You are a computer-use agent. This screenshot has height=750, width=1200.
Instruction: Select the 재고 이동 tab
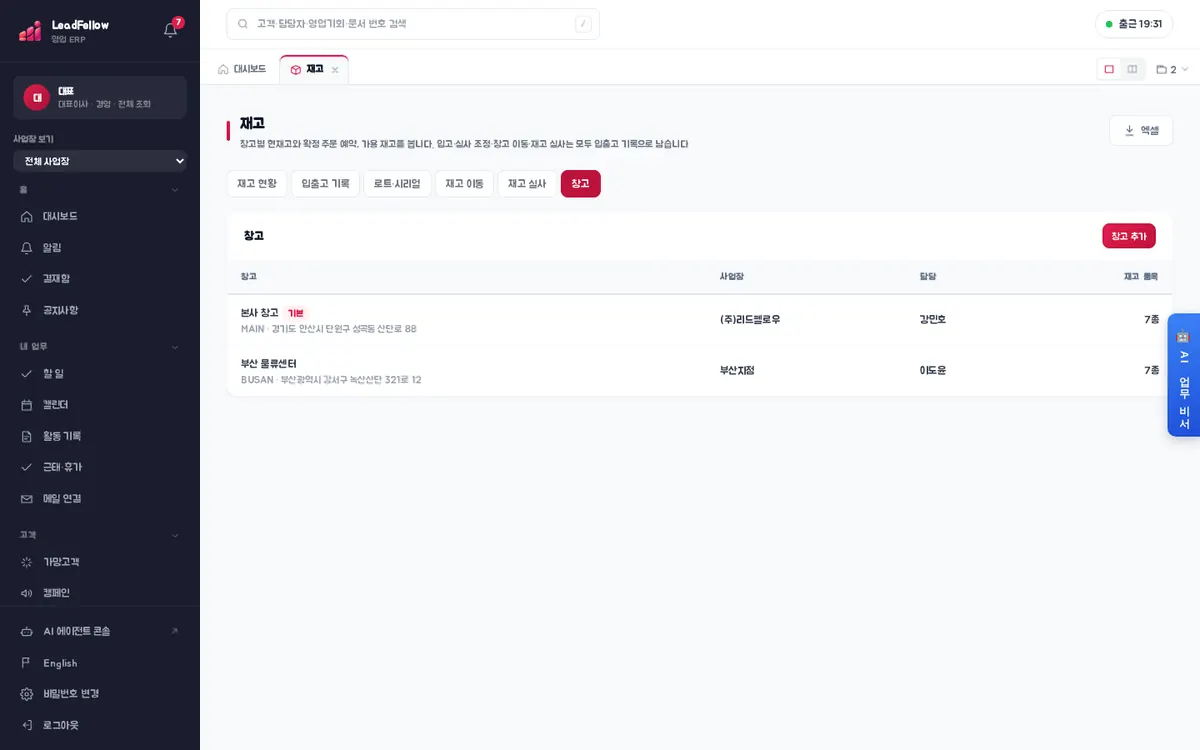click(x=464, y=184)
